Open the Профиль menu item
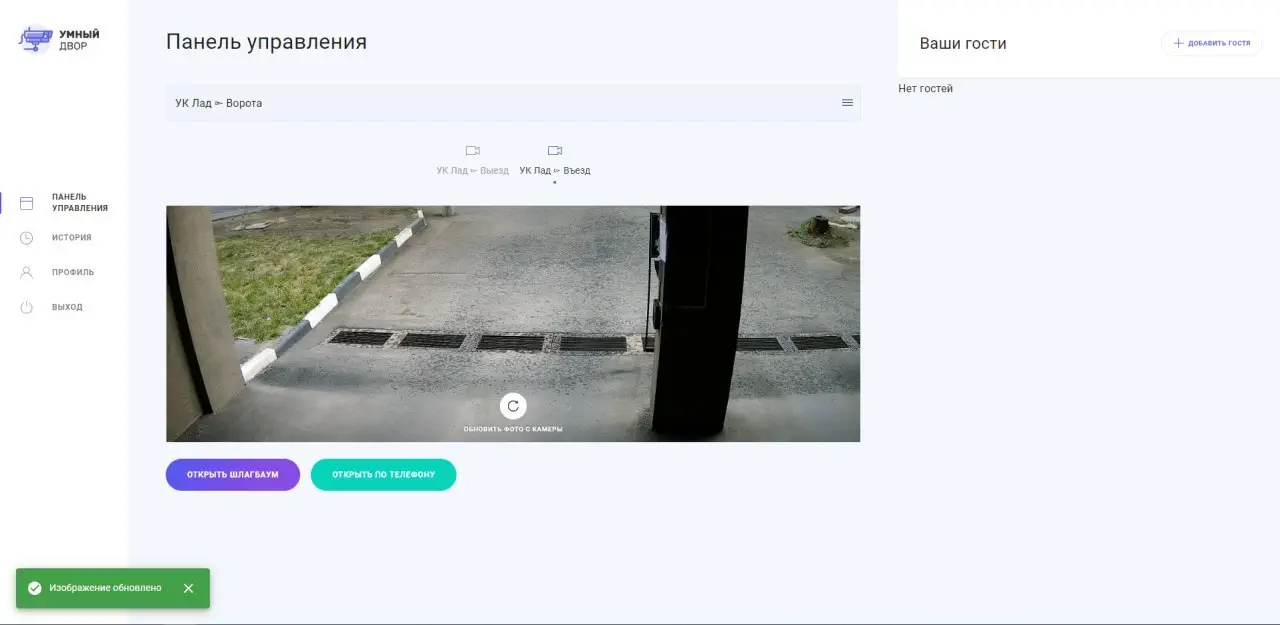Image resolution: width=1280 pixels, height=625 pixels. (x=73, y=272)
